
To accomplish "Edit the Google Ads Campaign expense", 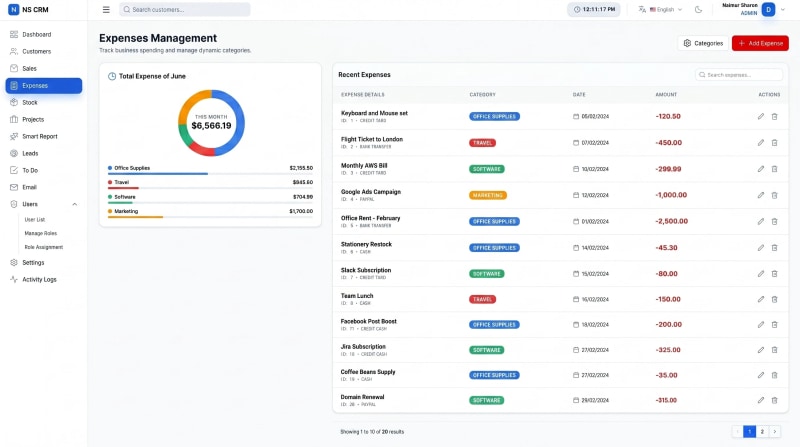I will [x=761, y=195].
